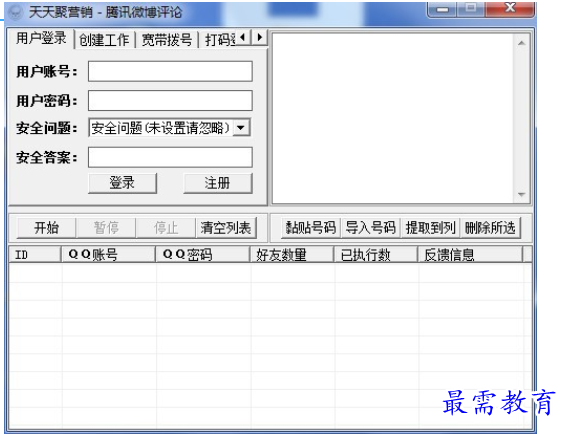Image resolution: width=564 pixels, height=434 pixels.
Task: Click the tab strip right arrow
Action: 259,37
